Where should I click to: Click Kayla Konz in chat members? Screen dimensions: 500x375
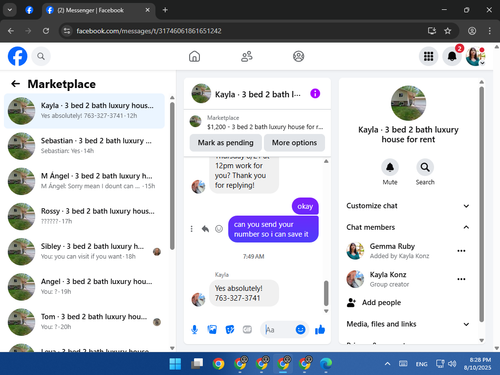[x=388, y=275]
